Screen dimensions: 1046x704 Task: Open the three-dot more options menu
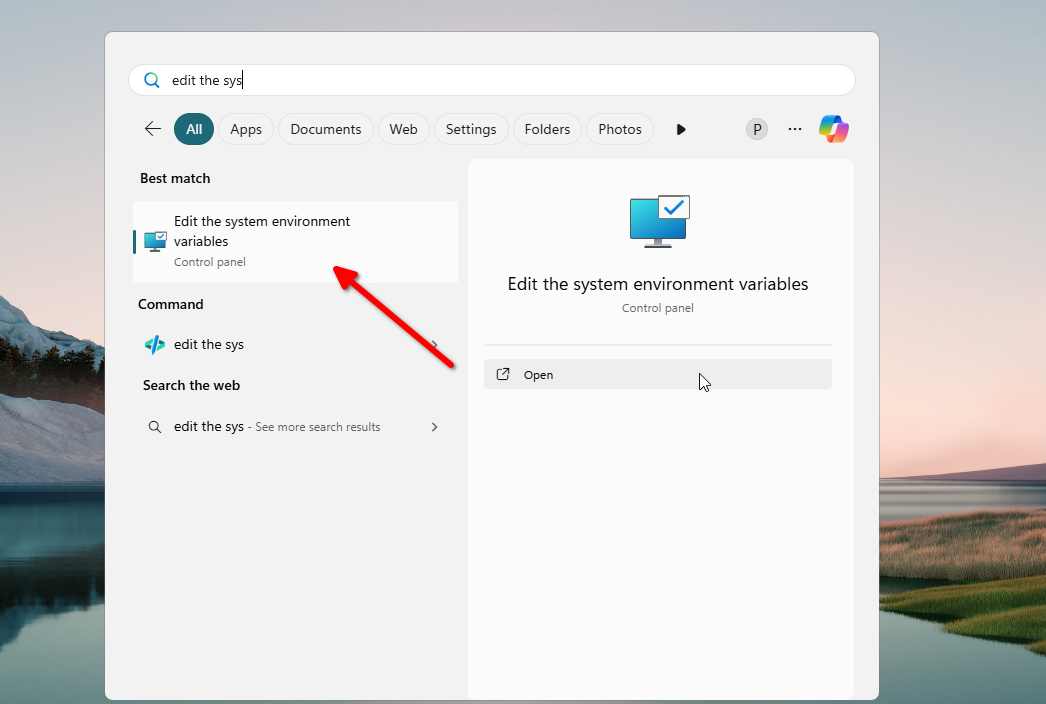pos(795,129)
